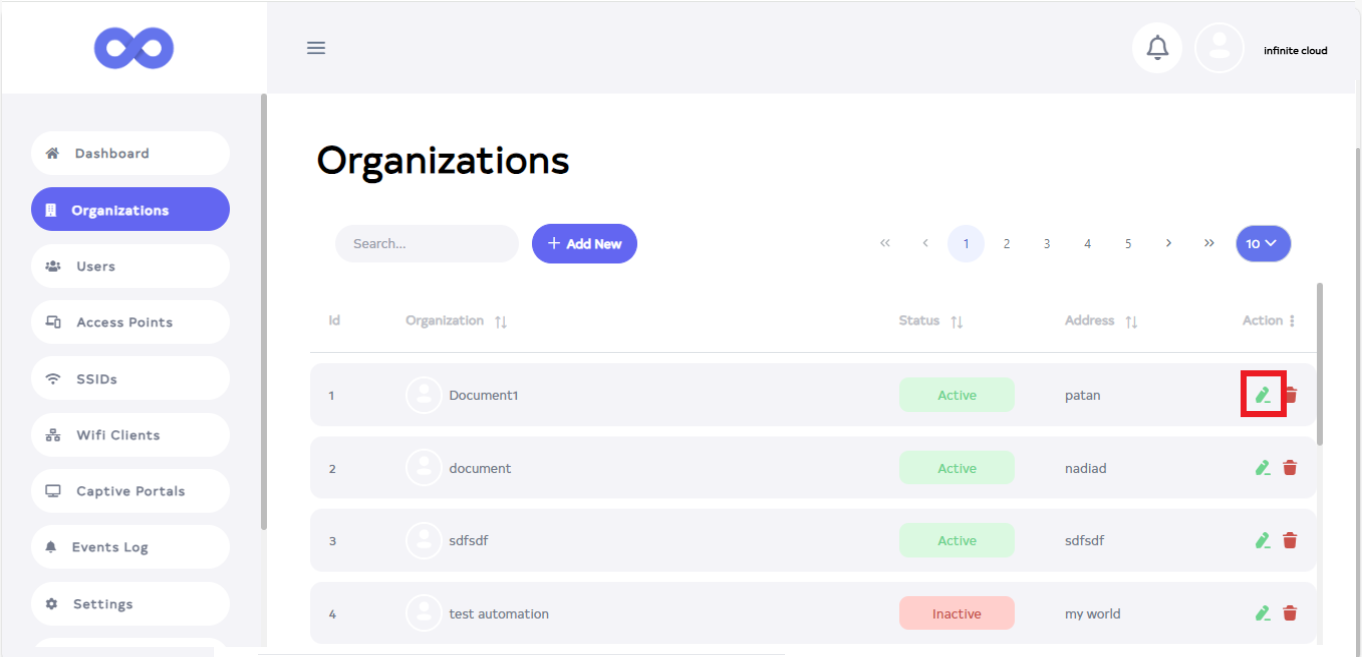
Task: Click the edit pencil for Document1
Action: click(x=1263, y=395)
